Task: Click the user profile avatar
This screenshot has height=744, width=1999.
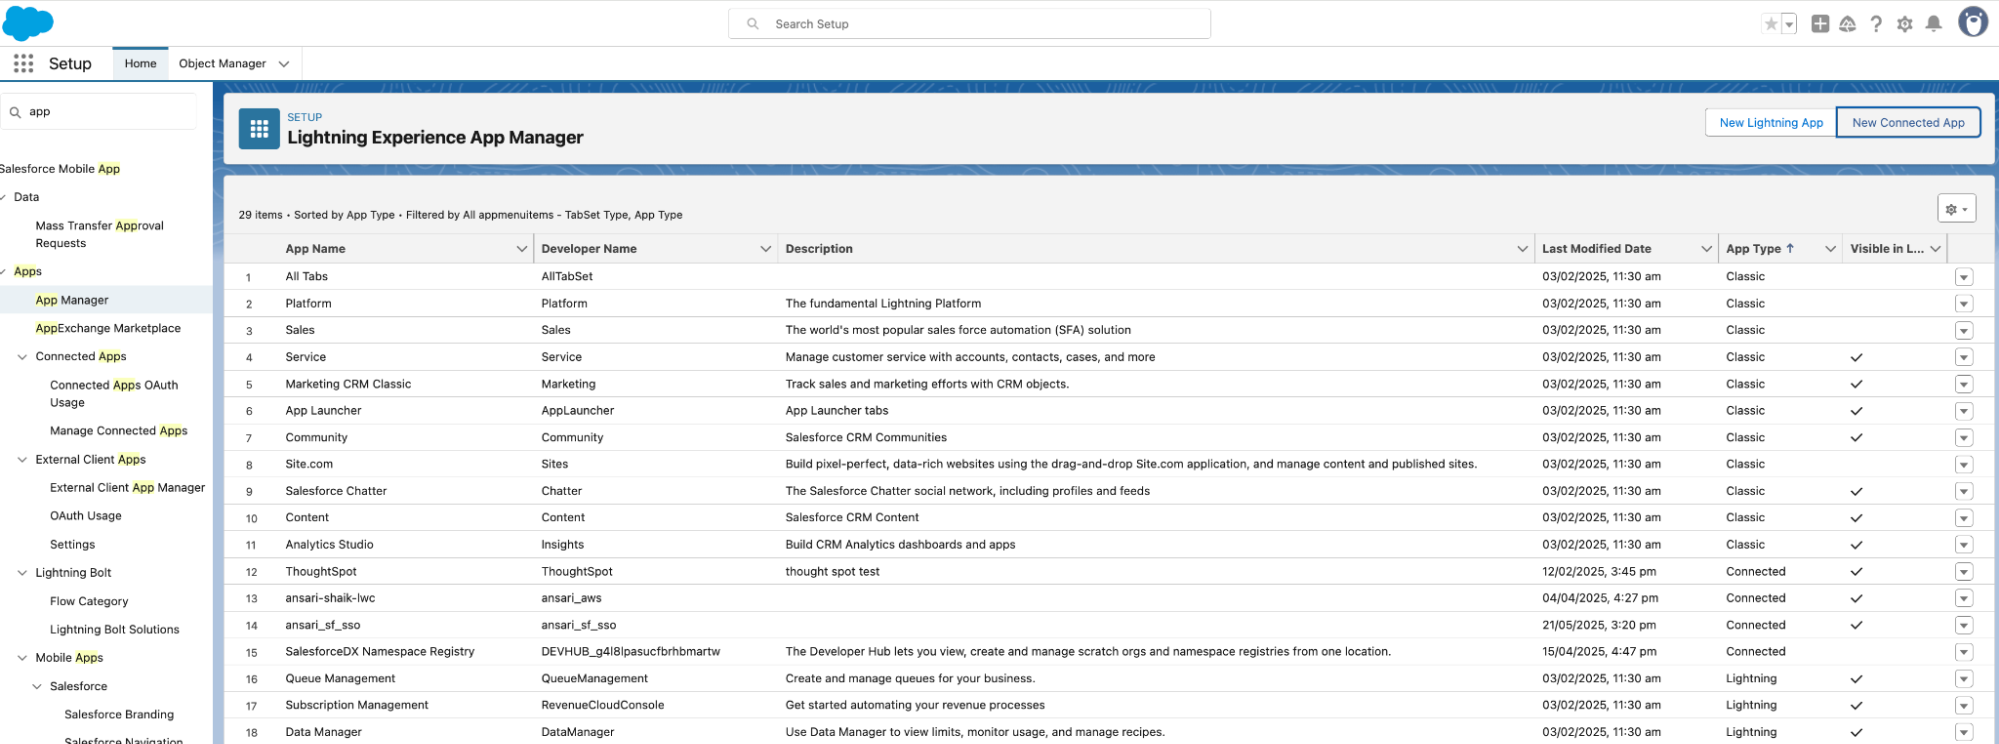Action: pos(1972,22)
